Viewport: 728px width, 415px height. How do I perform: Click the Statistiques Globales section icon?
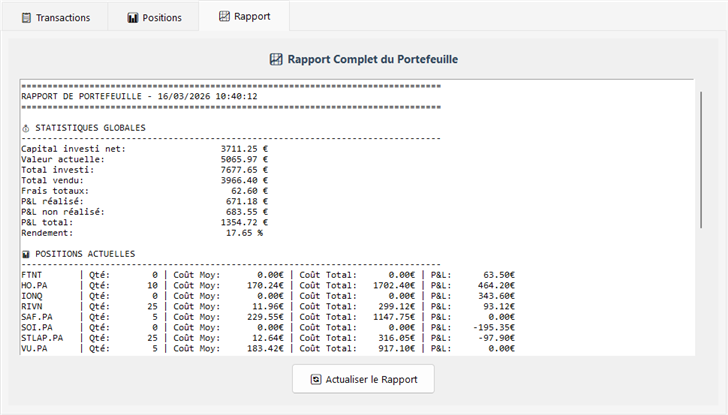[26, 128]
